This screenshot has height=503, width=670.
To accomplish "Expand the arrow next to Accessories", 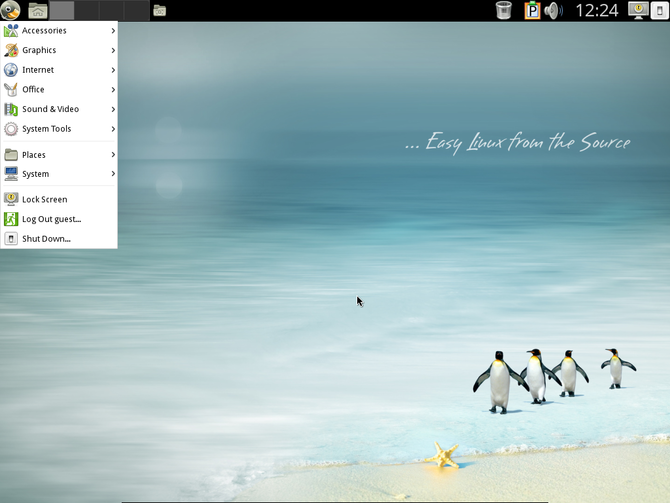I will (x=113, y=31).
